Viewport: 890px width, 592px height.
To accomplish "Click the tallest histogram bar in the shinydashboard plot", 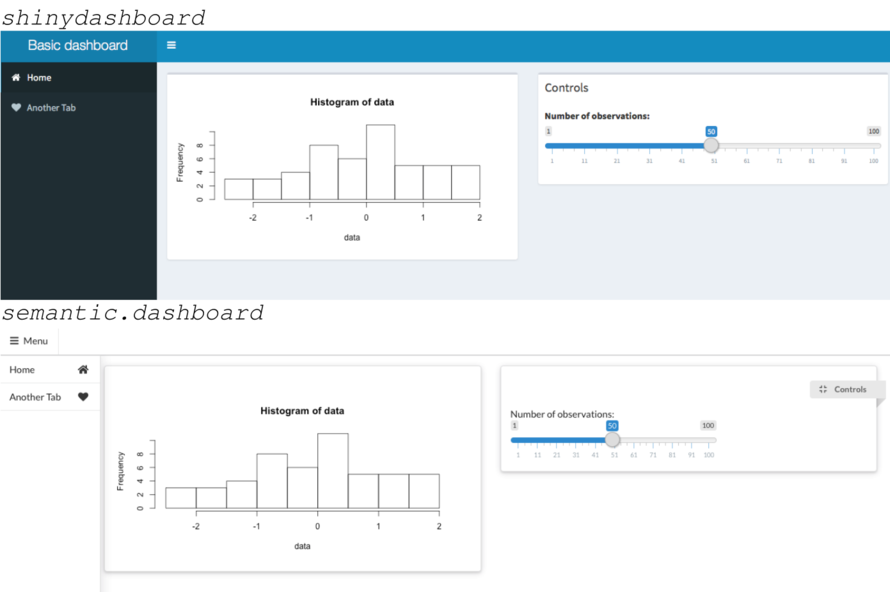I will point(380,162).
